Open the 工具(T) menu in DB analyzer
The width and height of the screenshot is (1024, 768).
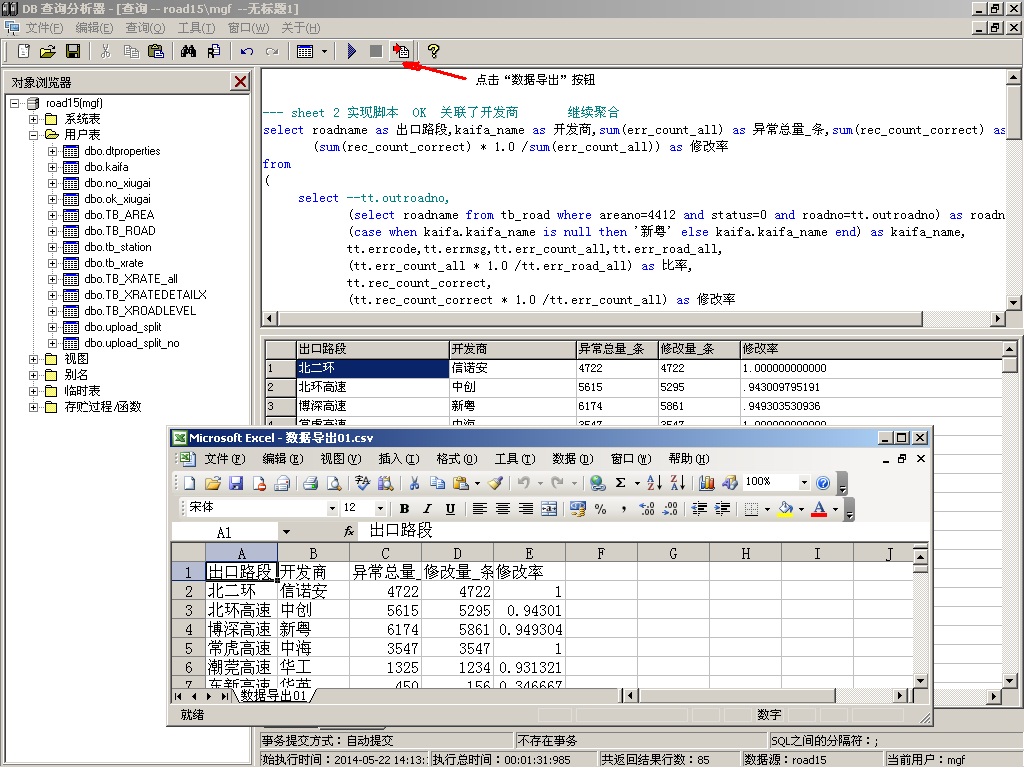[196, 28]
